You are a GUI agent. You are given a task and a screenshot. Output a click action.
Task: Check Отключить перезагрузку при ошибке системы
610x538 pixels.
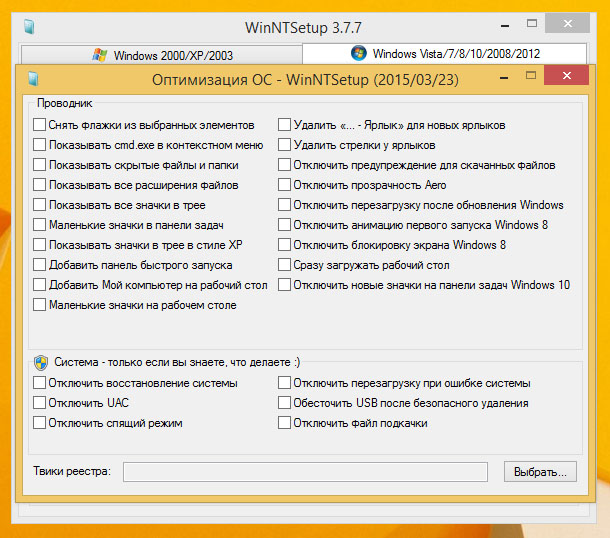point(284,383)
